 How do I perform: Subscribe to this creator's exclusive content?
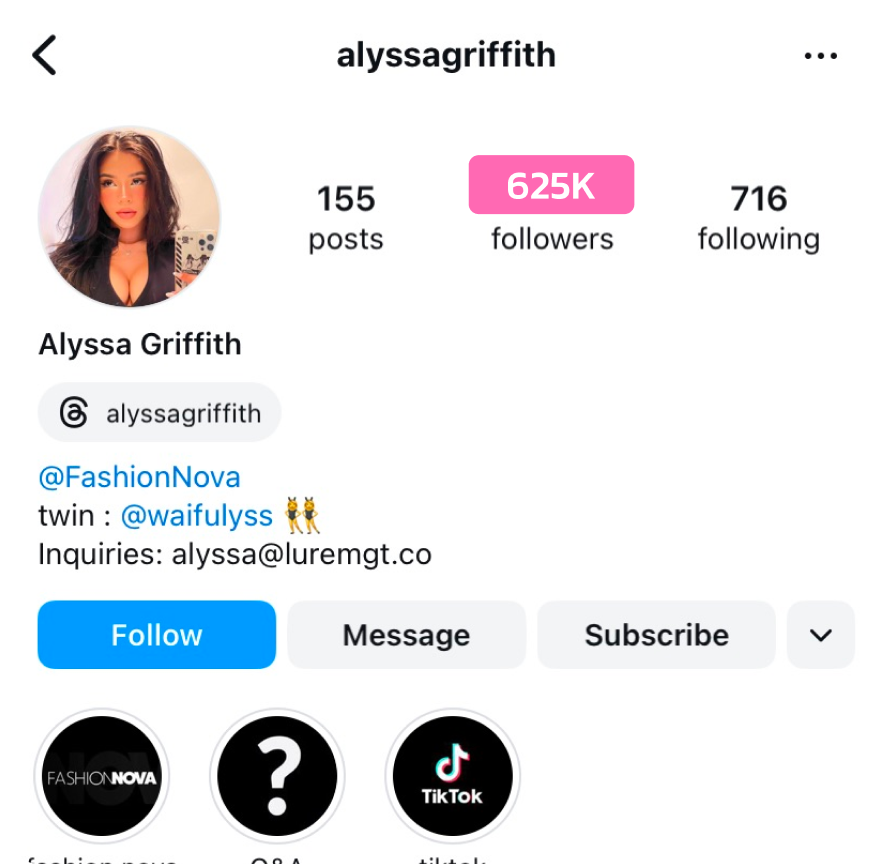coord(656,635)
